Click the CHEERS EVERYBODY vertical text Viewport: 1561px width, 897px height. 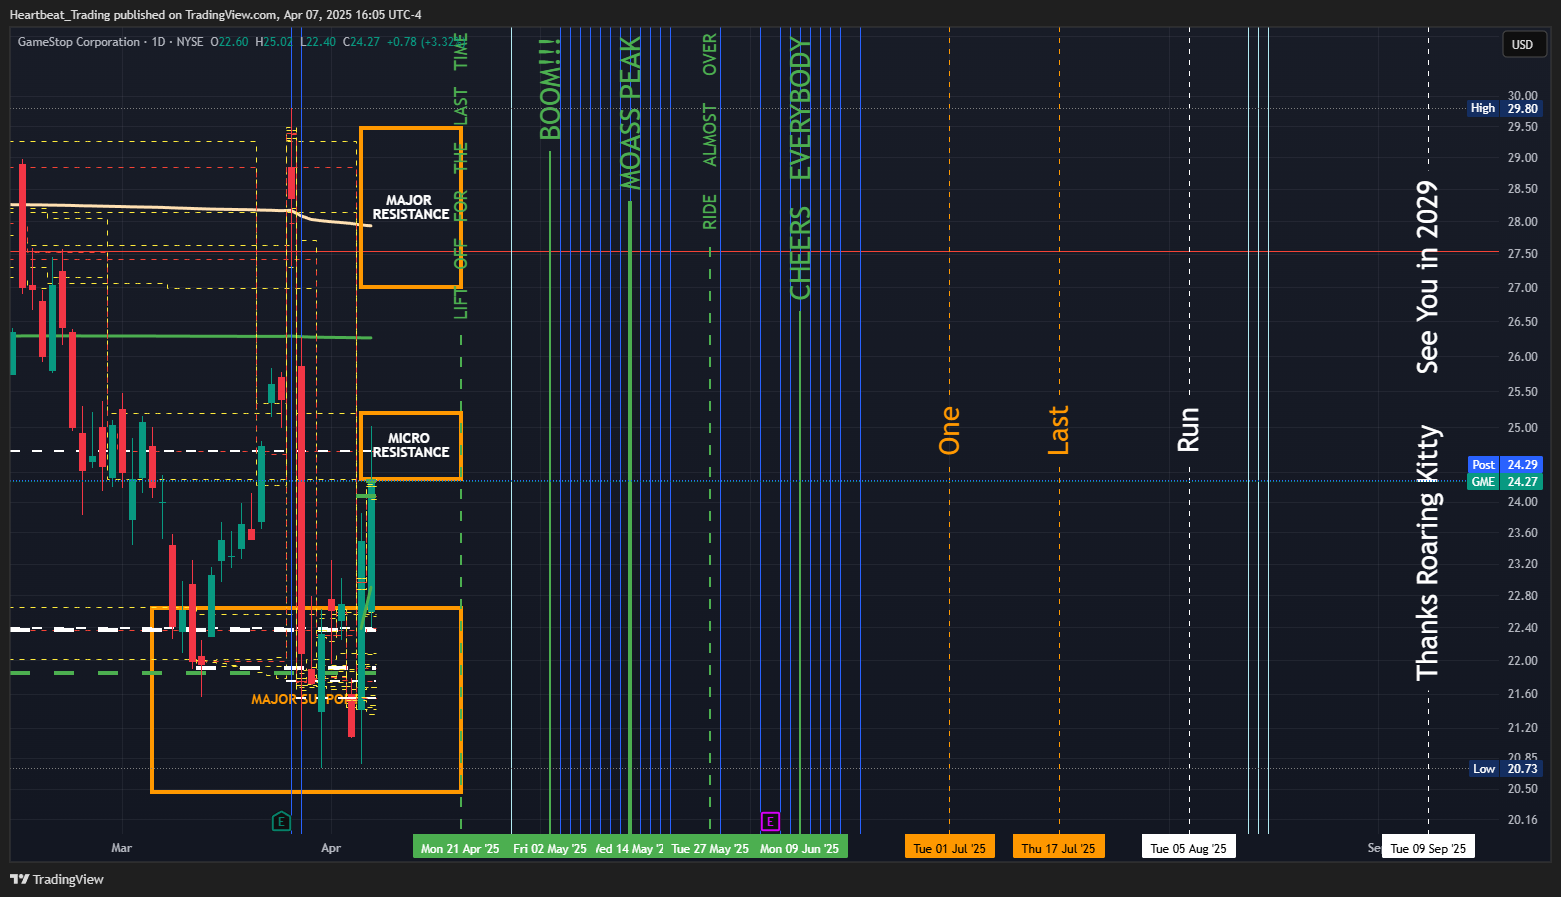[800, 168]
